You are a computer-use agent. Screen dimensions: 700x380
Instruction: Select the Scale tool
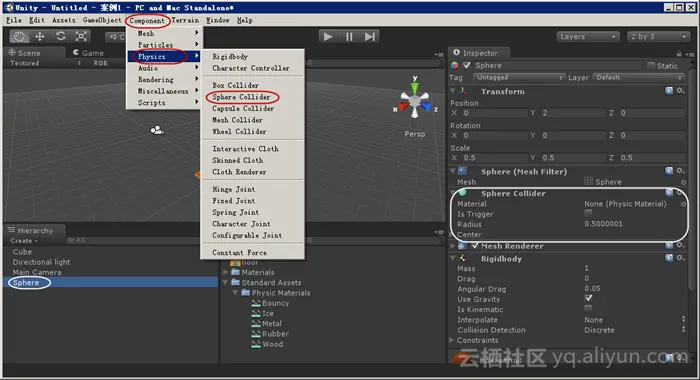click(x=81, y=37)
